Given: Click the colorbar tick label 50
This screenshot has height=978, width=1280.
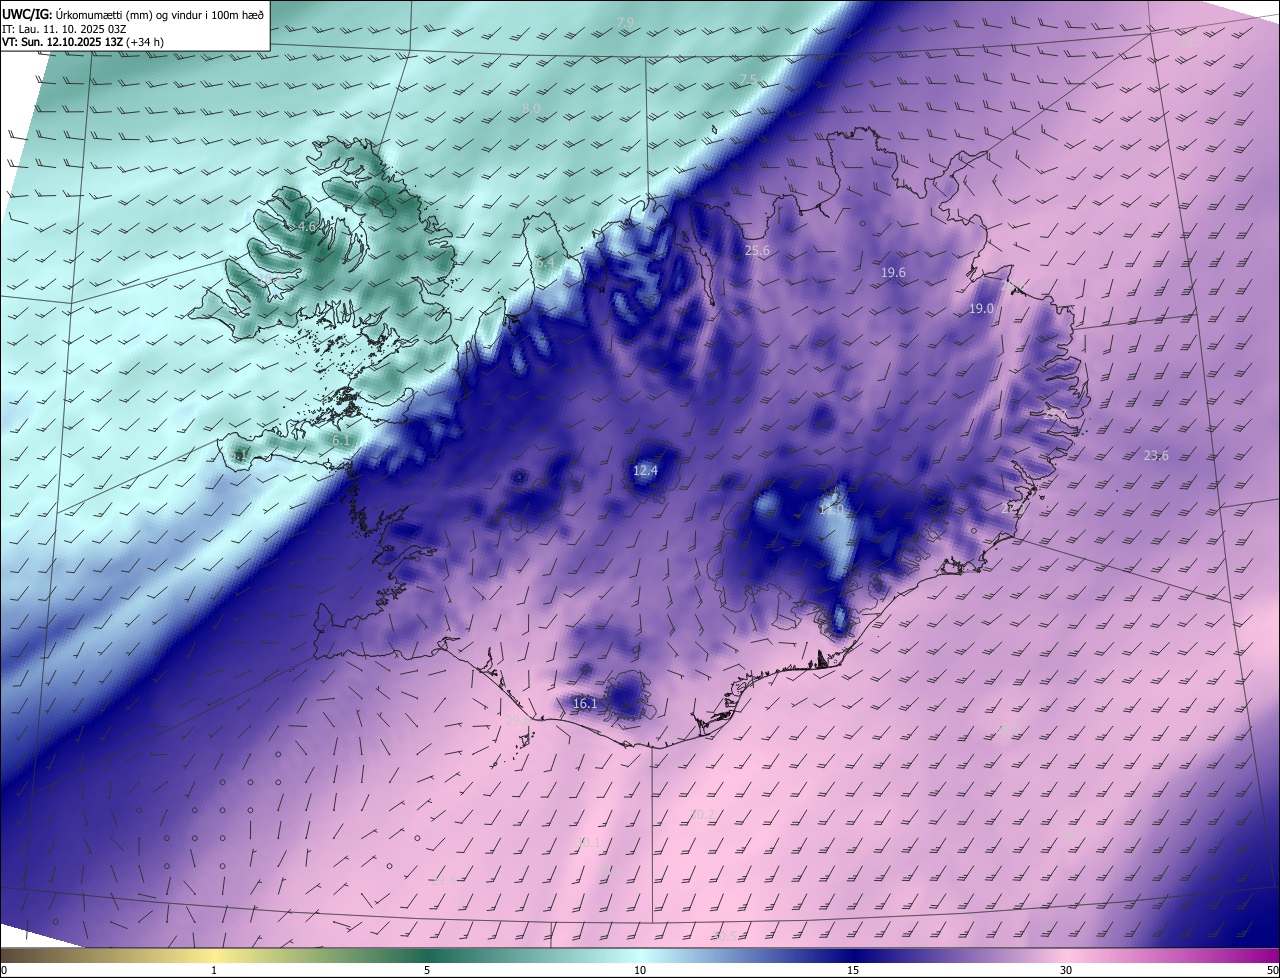Looking at the screenshot, I should pos(1272,970).
